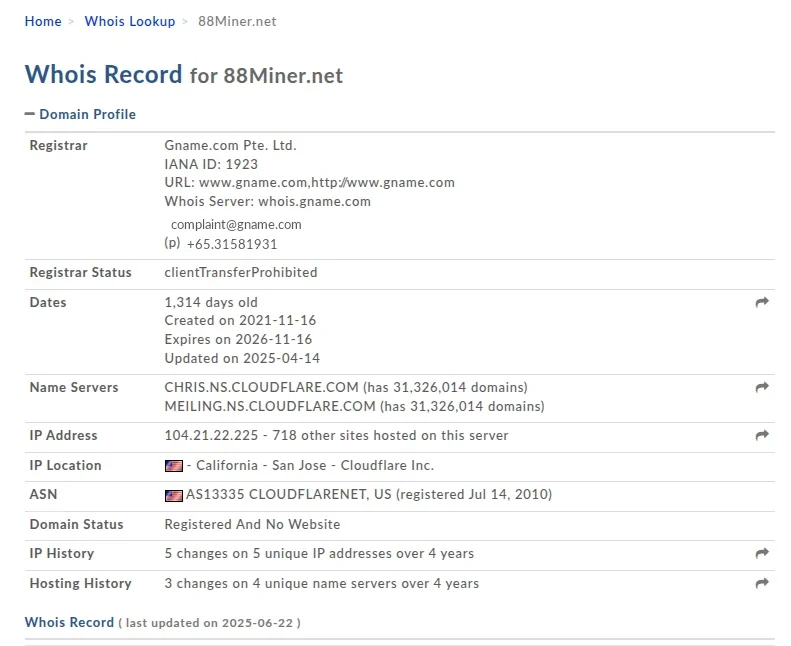Click the Registrar Status row label

pyautogui.click(x=81, y=272)
